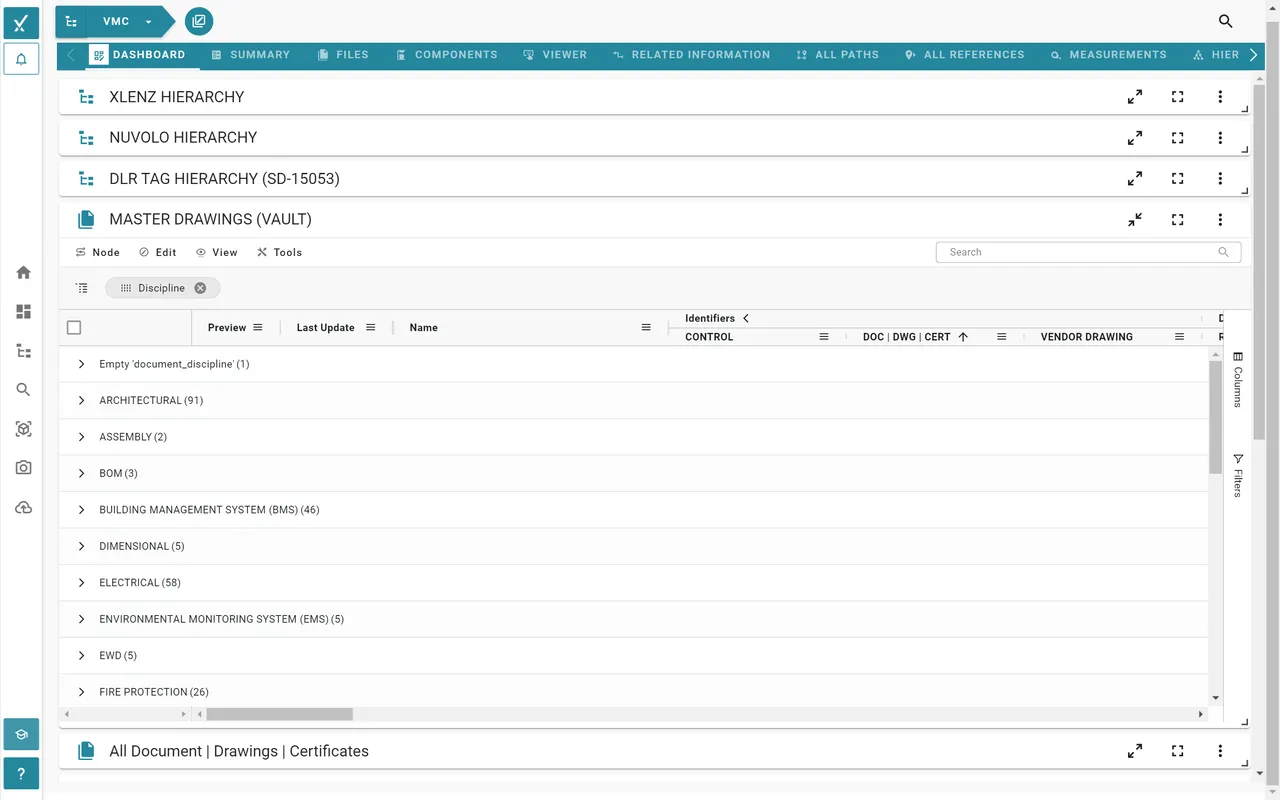Click the notifications bell icon
This screenshot has width=1280, height=800.
click(22, 60)
